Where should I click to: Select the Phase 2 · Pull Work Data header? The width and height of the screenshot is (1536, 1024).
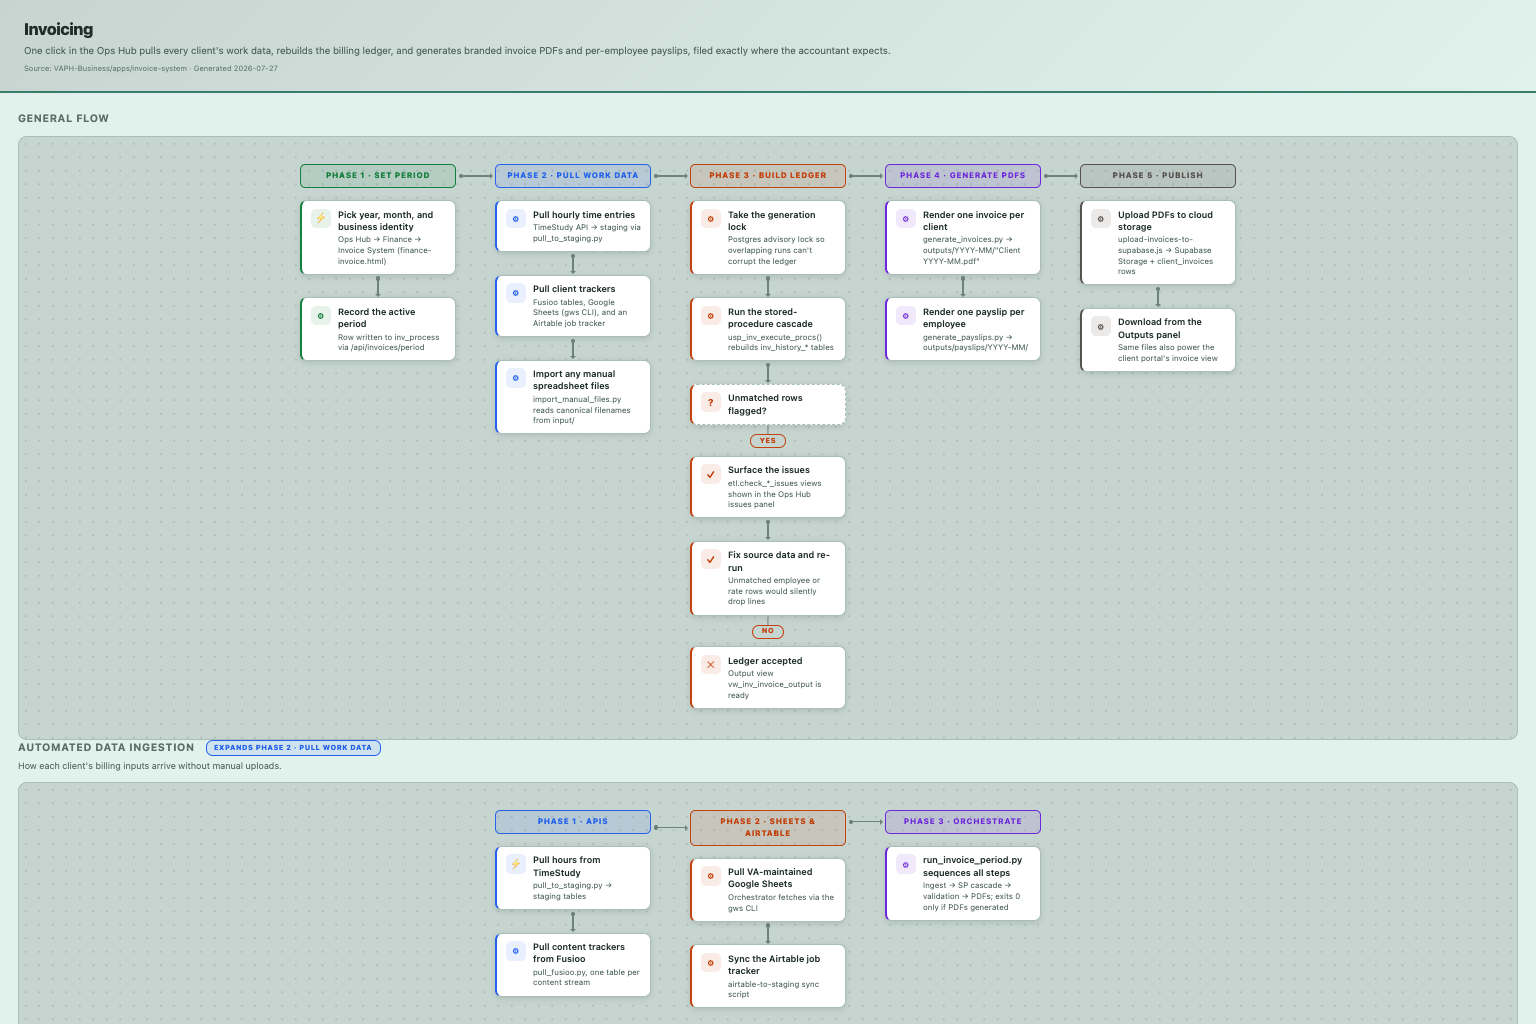tap(573, 175)
